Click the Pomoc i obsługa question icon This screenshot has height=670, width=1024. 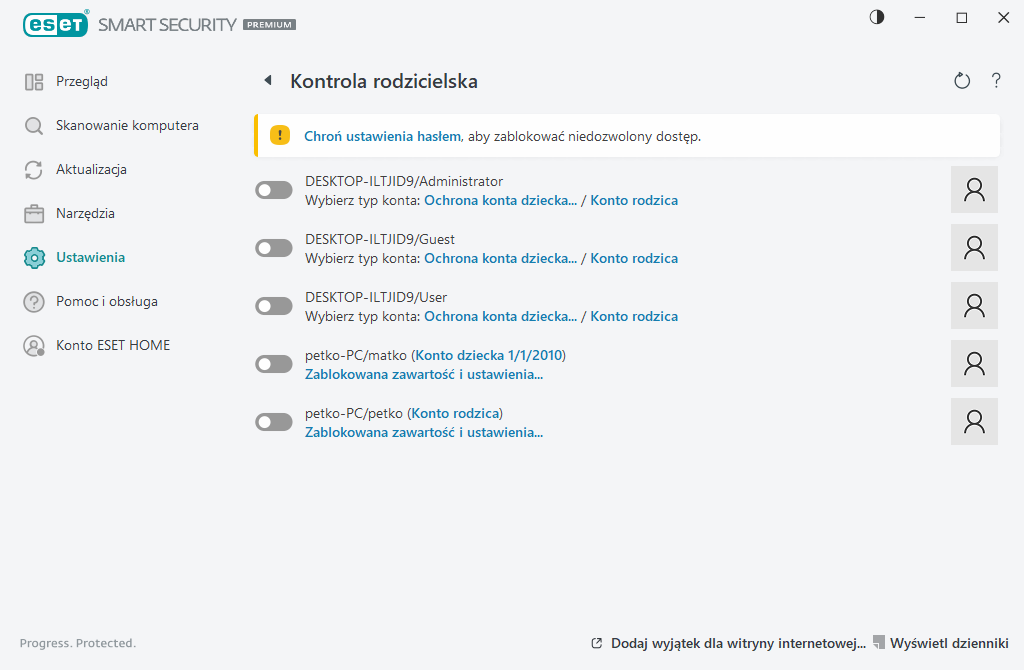(33, 301)
